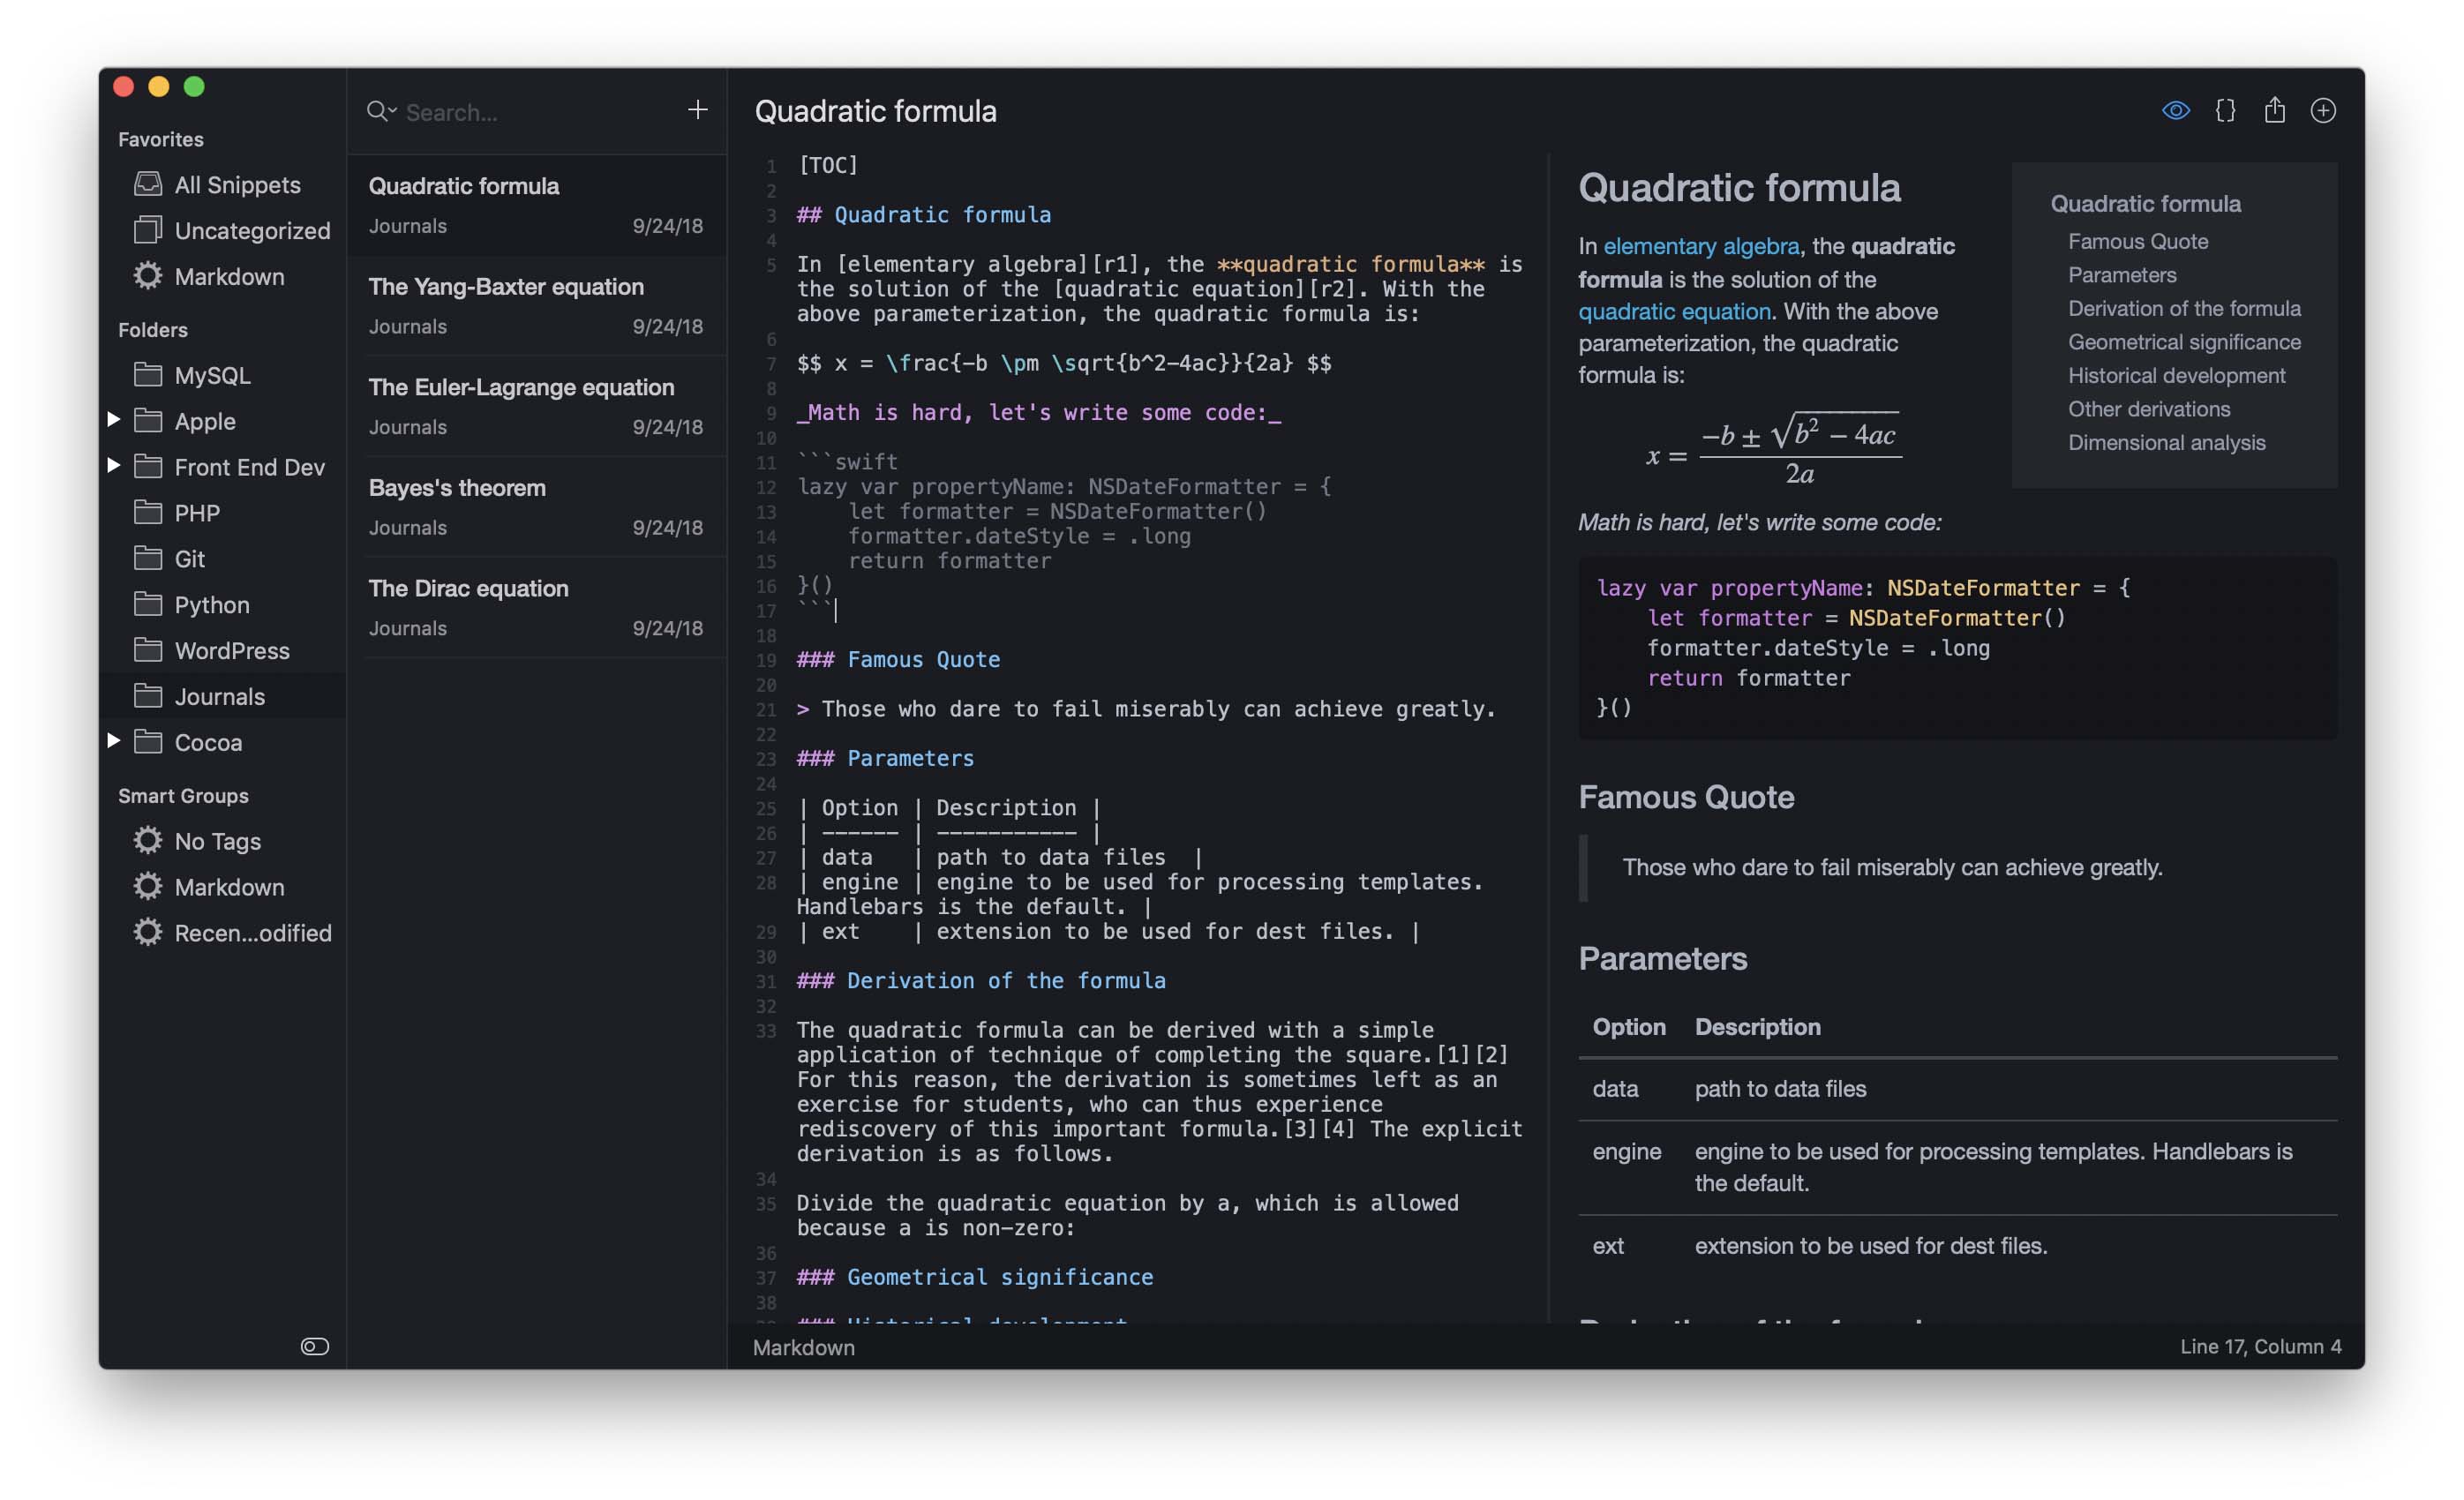Image resolution: width=2464 pixels, height=1500 pixels.
Task: Select the Journals folder
Action: 222,696
